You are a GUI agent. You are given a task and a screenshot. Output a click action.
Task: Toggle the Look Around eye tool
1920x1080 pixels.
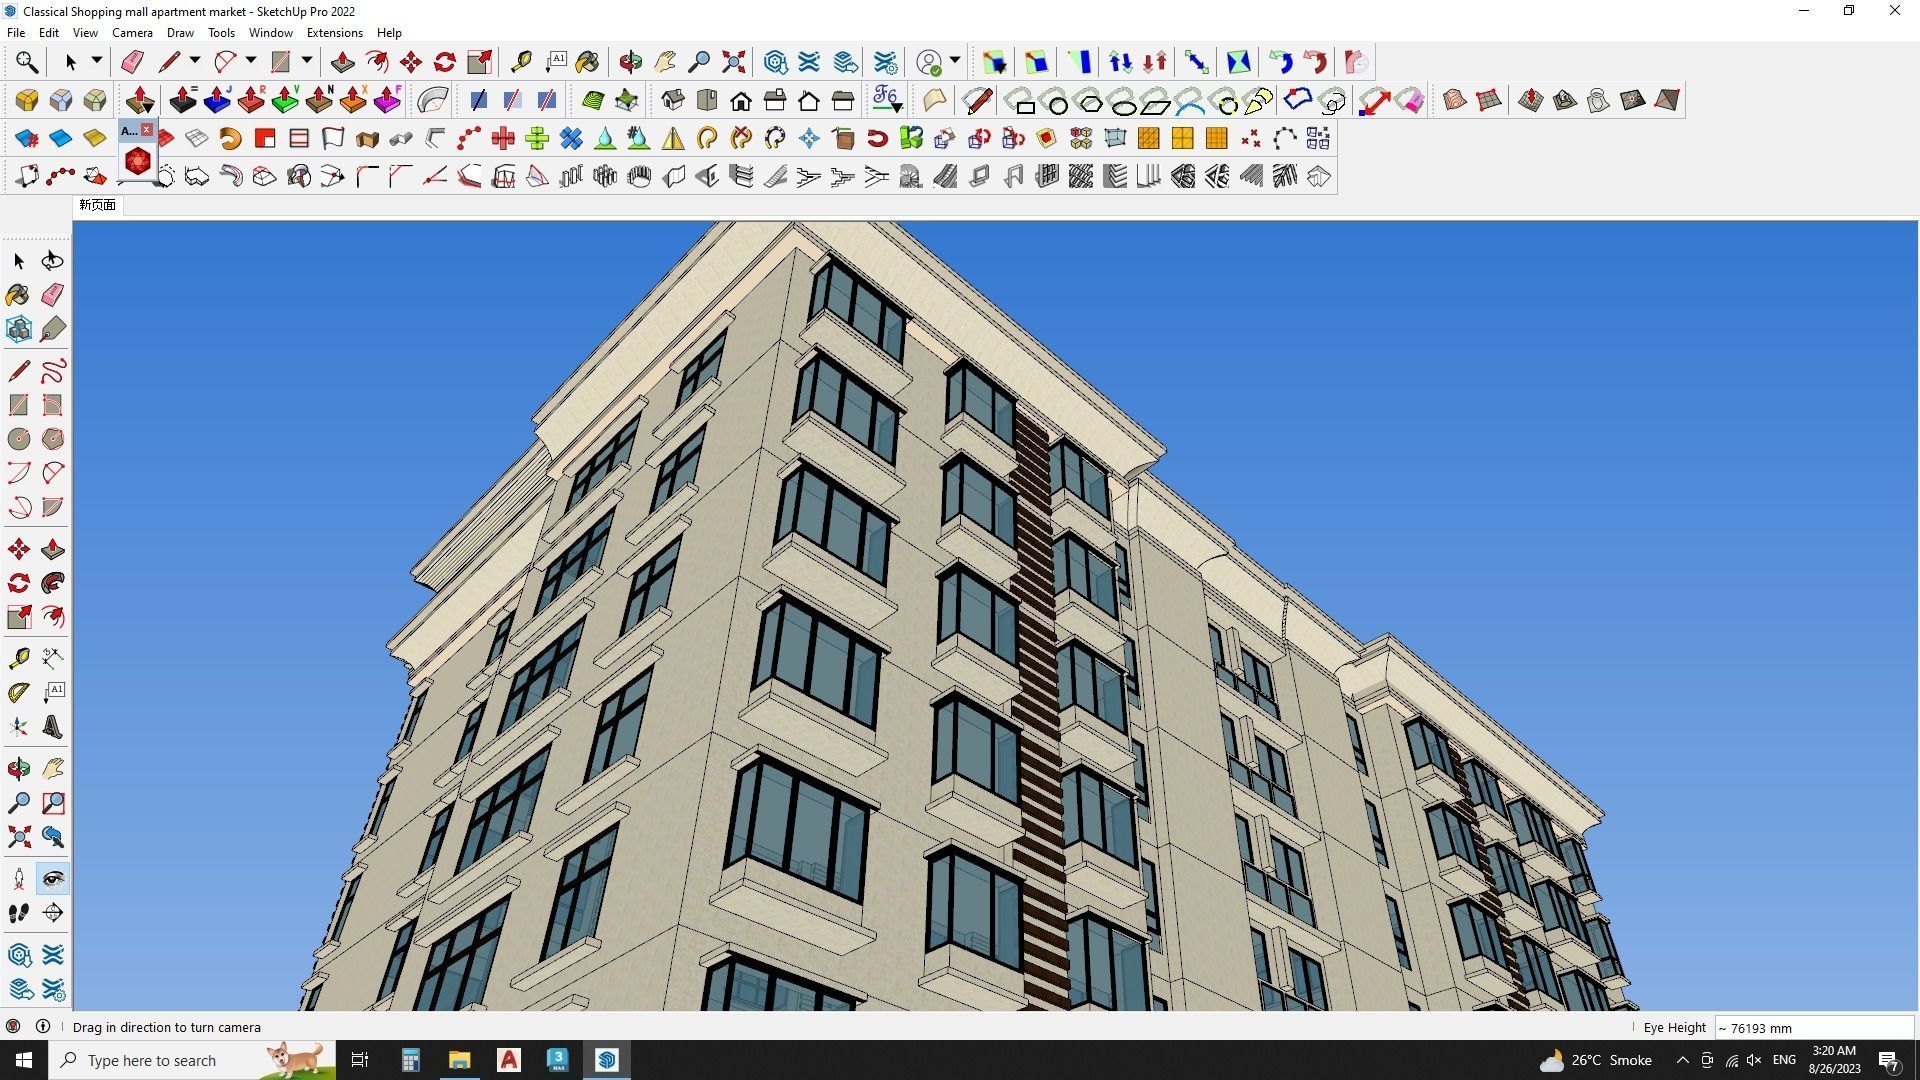pos(53,879)
